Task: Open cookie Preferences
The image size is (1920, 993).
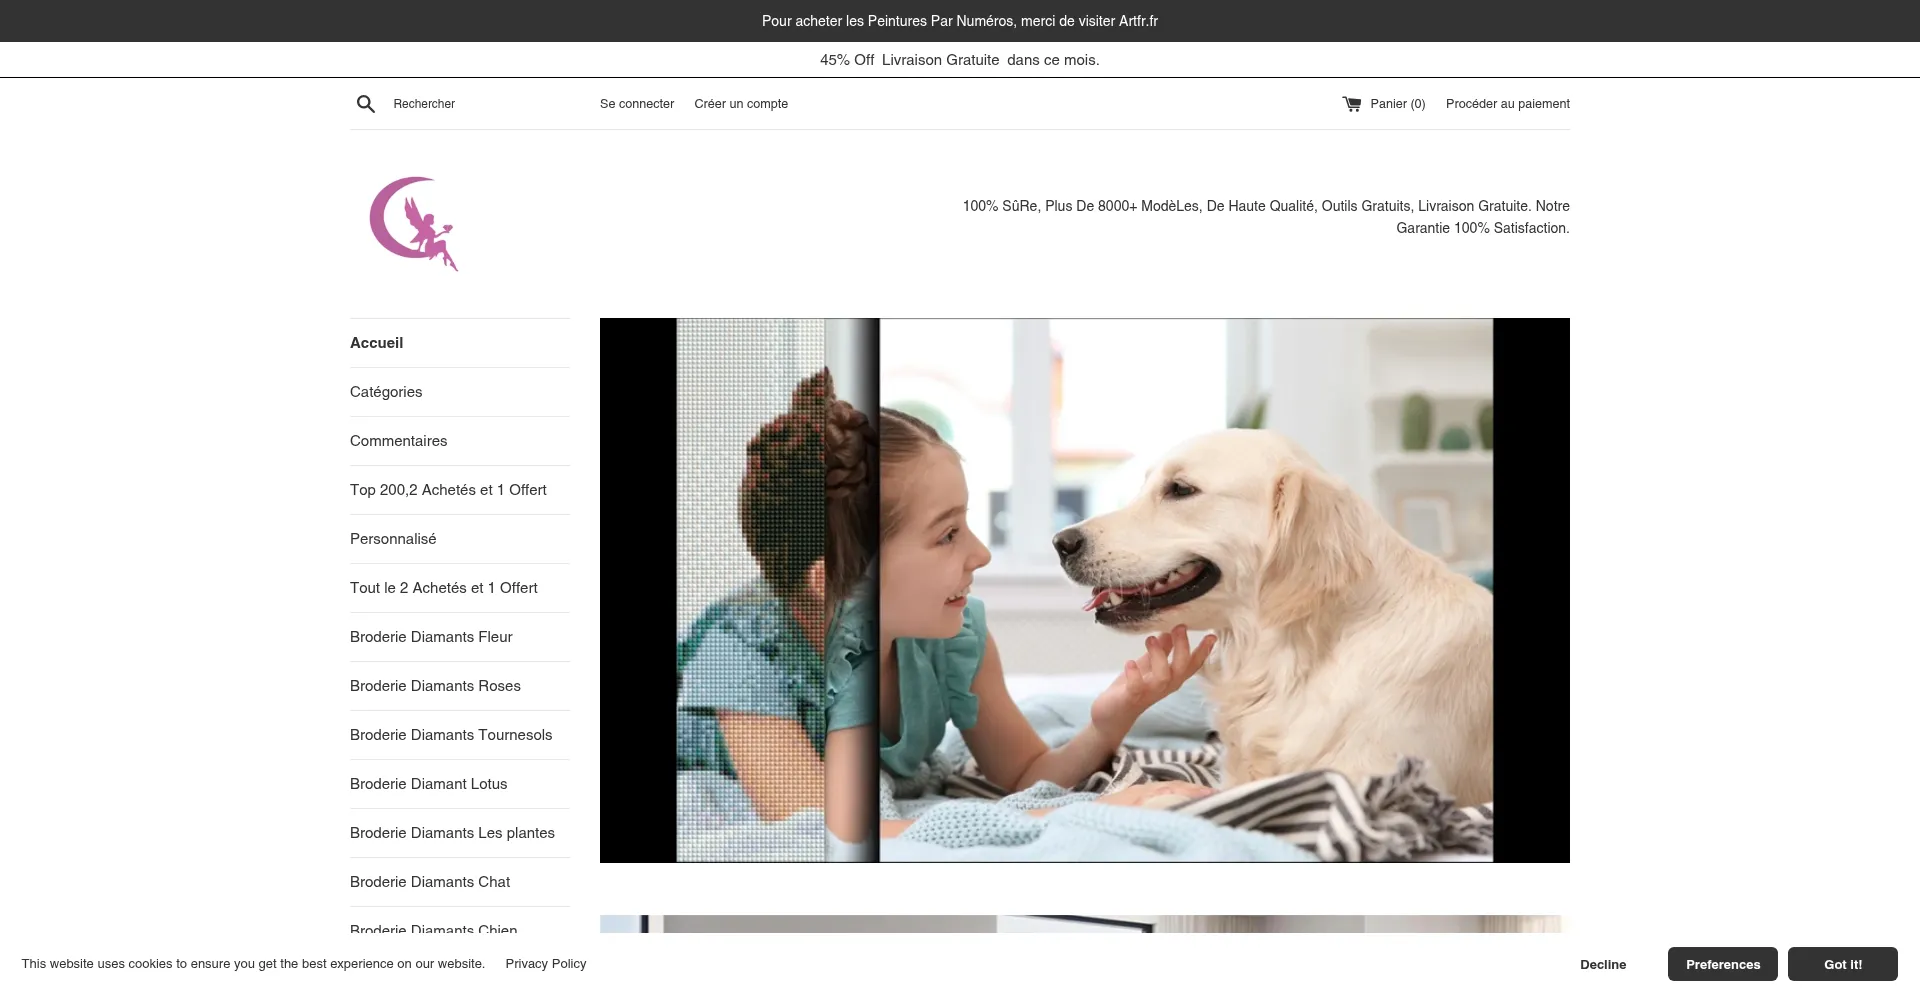Action: [1722, 964]
